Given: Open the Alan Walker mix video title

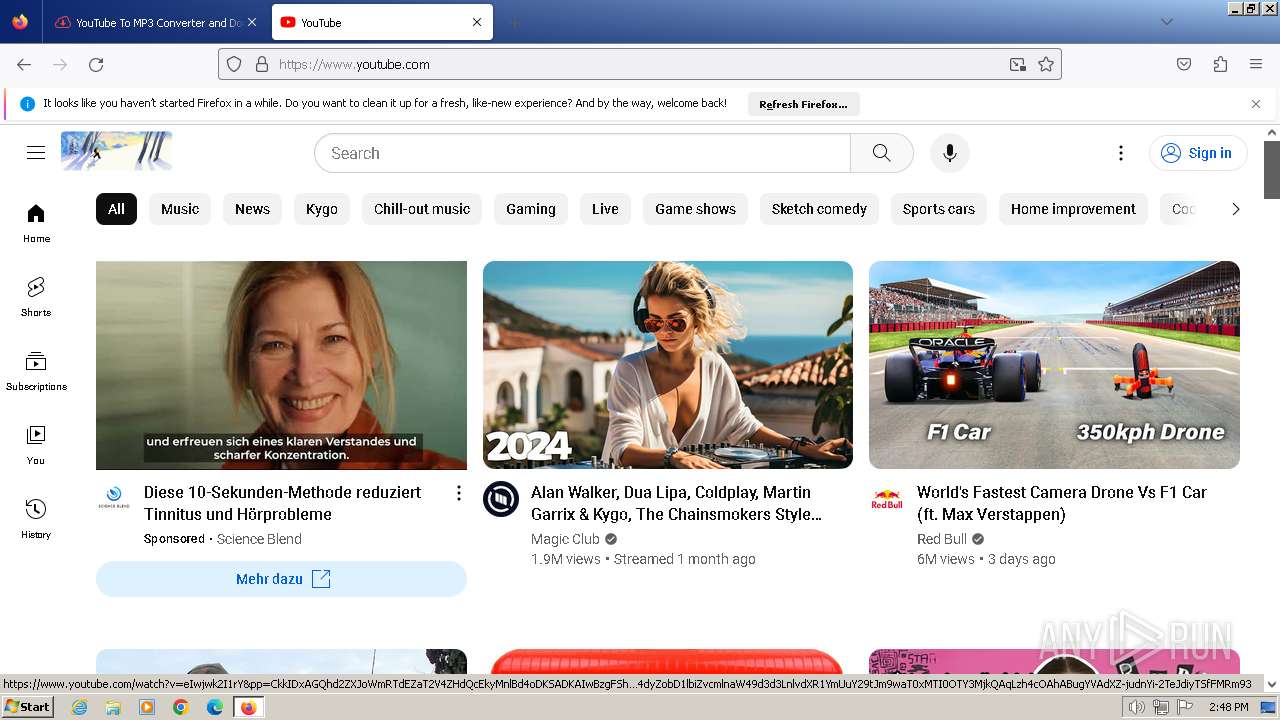Looking at the screenshot, I should (x=676, y=503).
